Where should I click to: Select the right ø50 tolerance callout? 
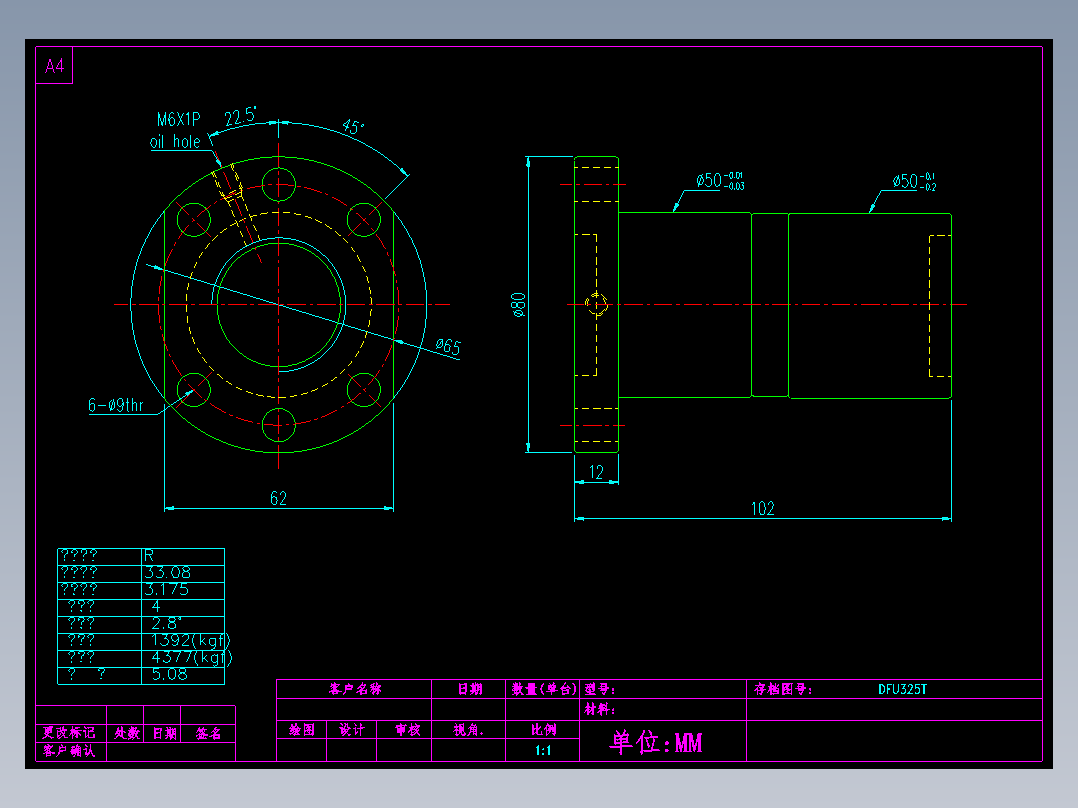click(x=914, y=182)
